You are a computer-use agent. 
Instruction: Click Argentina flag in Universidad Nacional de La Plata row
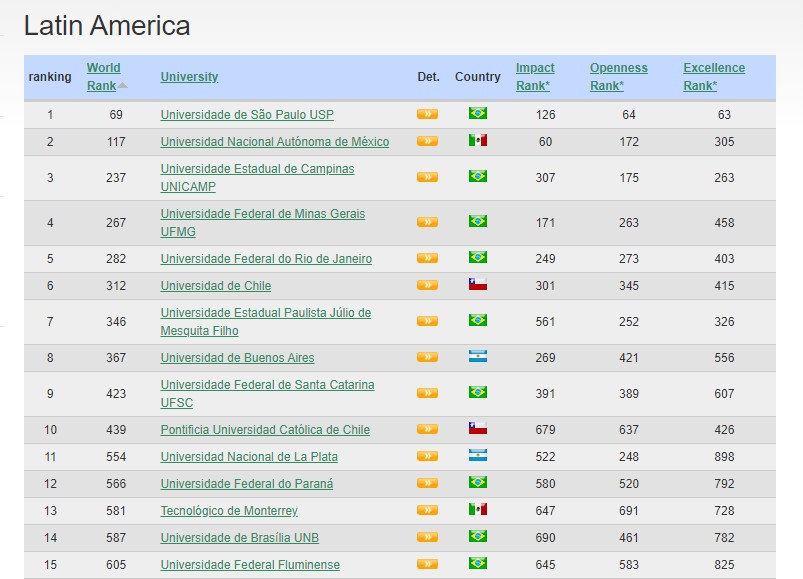478,456
